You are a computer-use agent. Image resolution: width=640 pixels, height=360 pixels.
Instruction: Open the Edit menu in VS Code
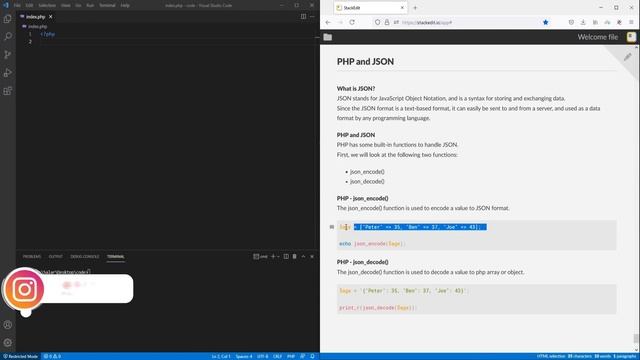click(x=29, y=5)
